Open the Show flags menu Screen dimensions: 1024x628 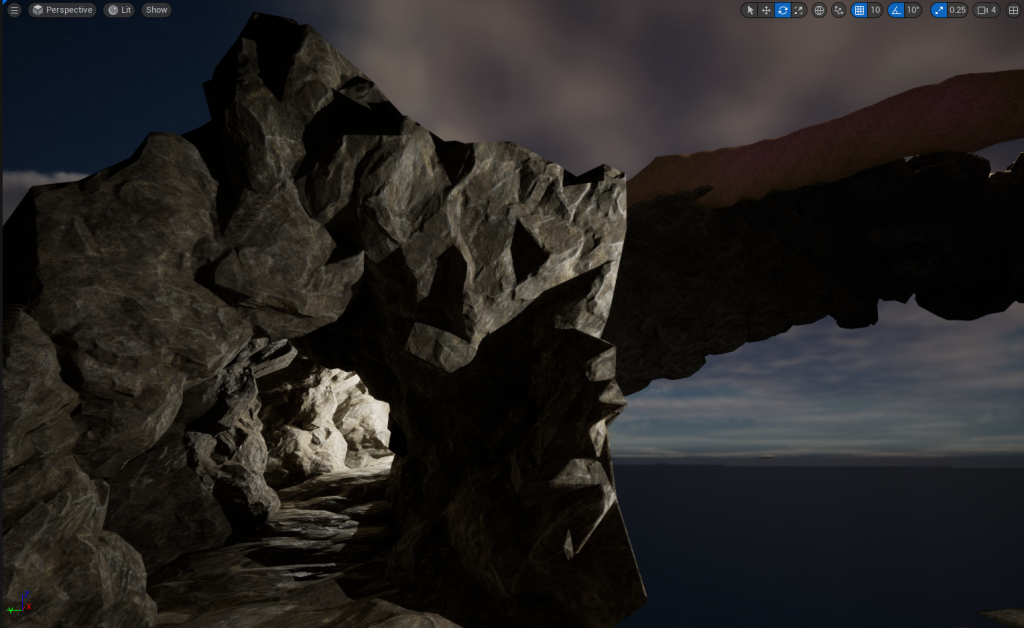click(156, 10)
